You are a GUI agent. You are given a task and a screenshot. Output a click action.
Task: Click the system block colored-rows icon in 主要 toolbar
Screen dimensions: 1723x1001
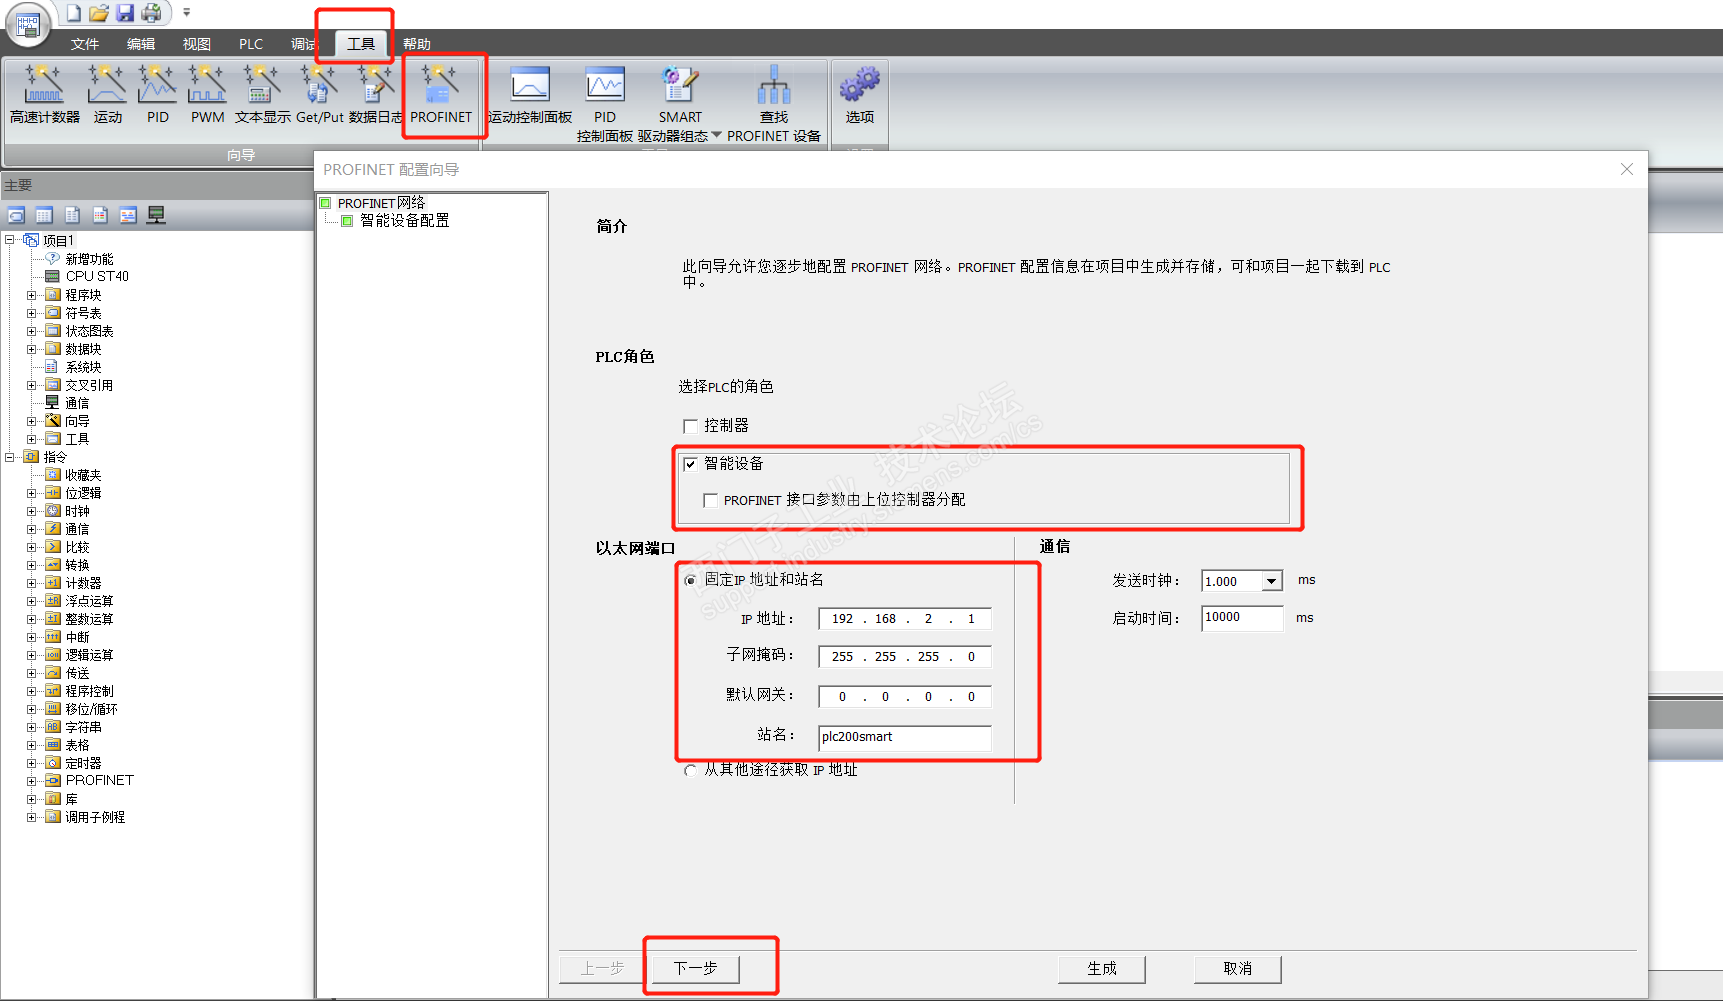pos(100,215)
